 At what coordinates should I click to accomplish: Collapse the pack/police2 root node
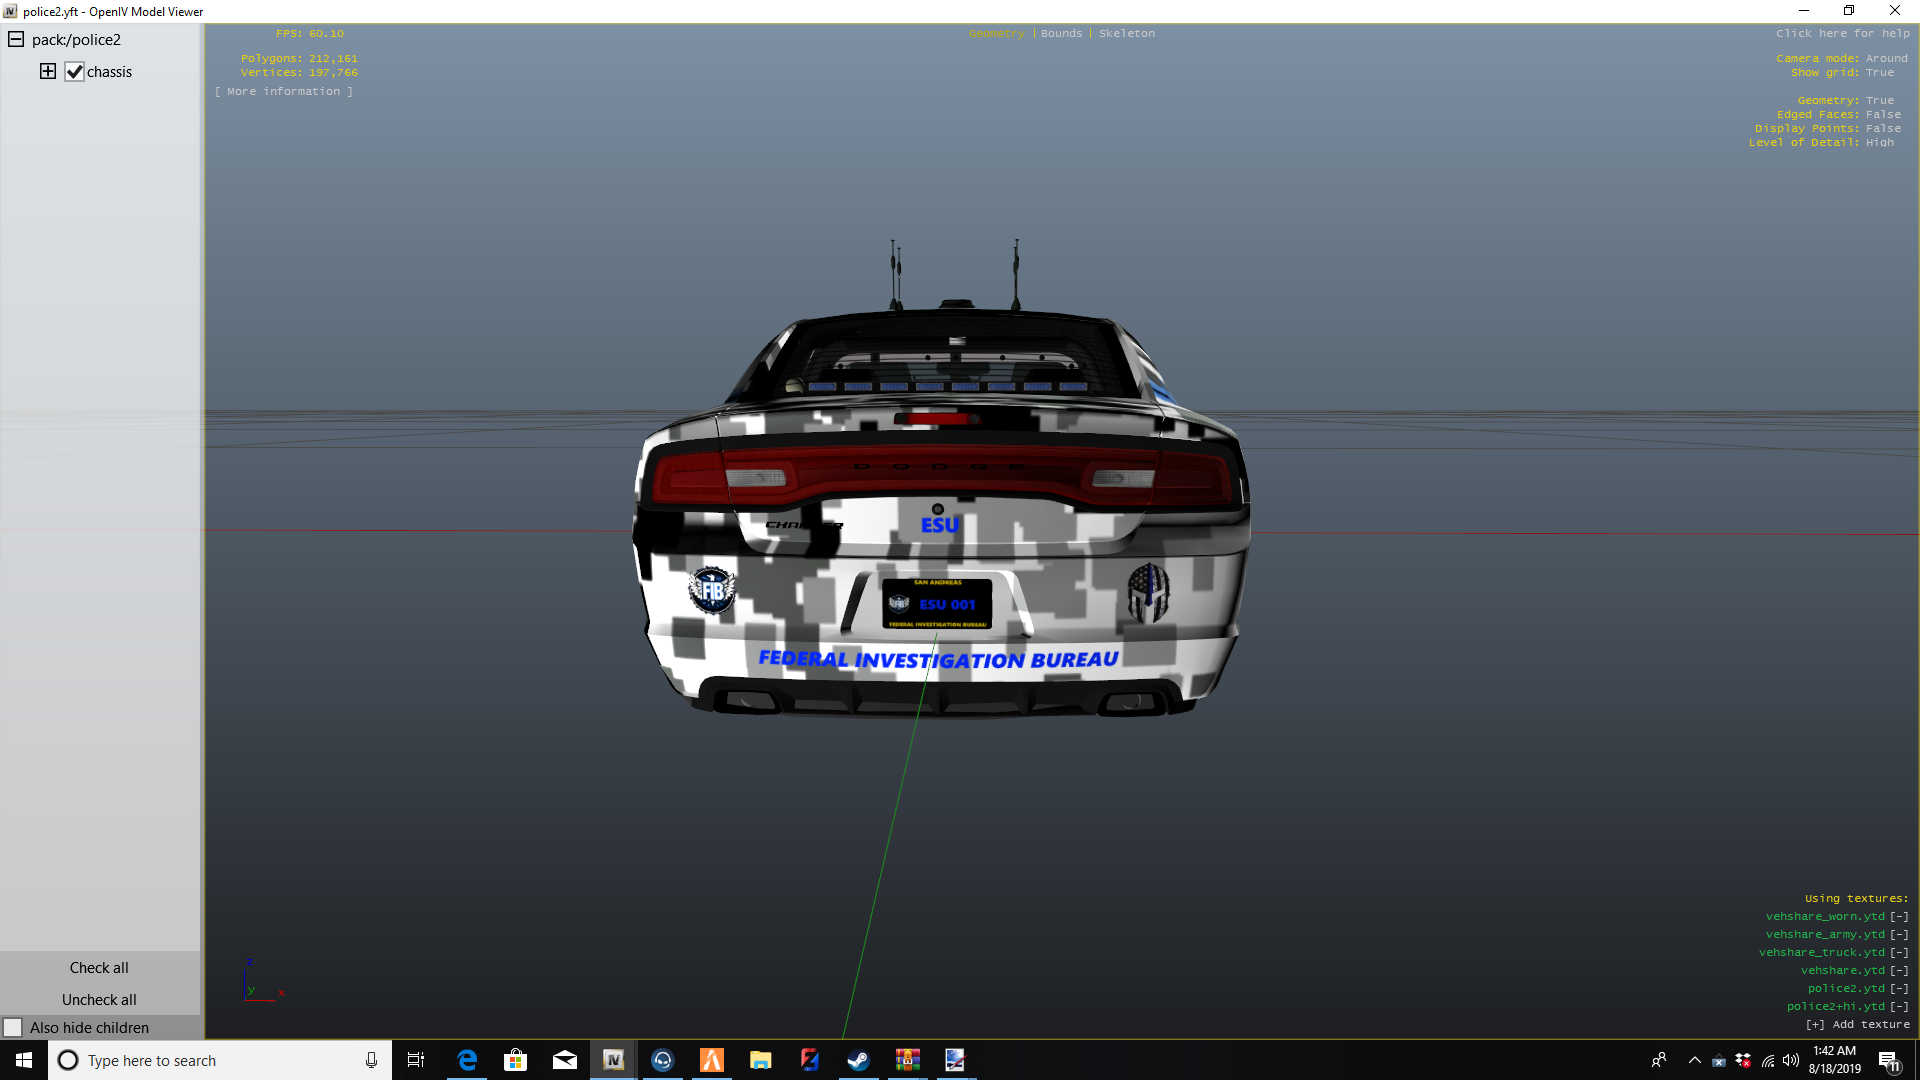point(16,40)
